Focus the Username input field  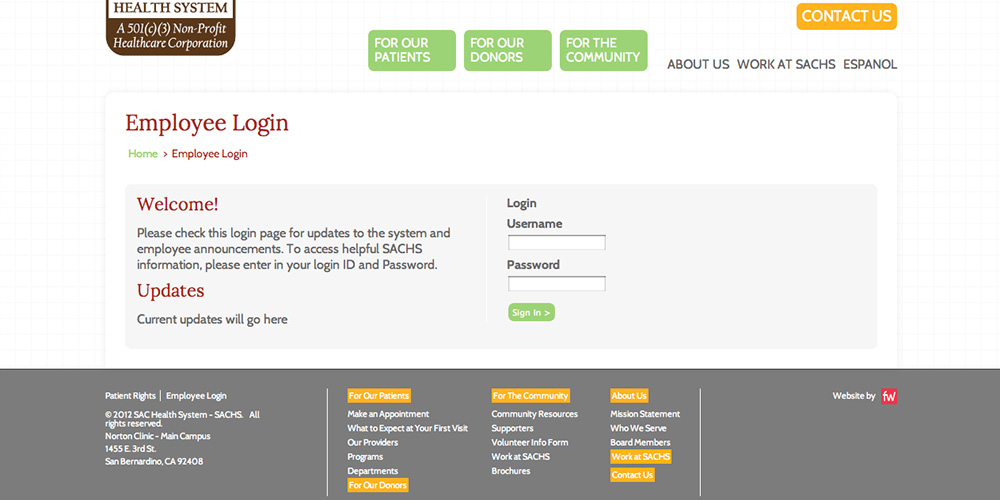[557, 242]
